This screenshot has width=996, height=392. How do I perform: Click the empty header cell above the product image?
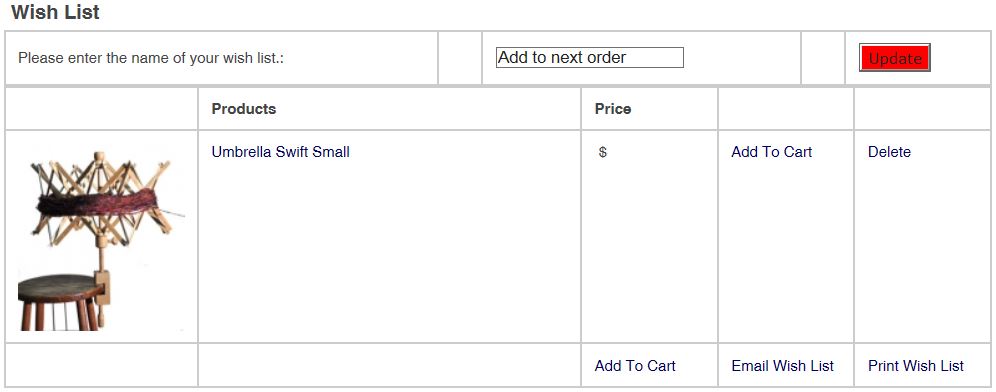pos(102,109)
